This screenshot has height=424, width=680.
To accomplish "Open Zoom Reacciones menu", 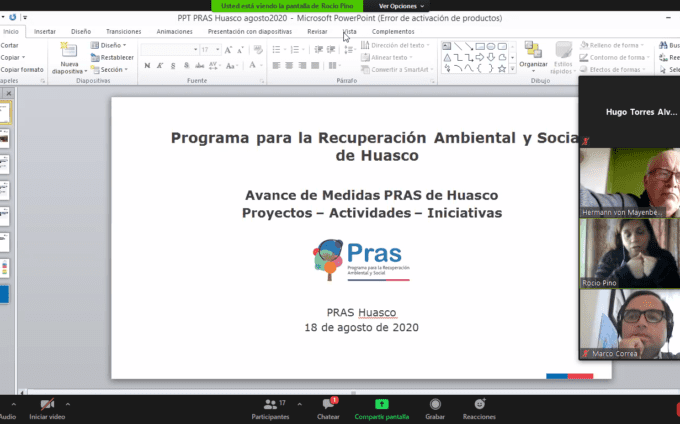I will pos(479,410).
